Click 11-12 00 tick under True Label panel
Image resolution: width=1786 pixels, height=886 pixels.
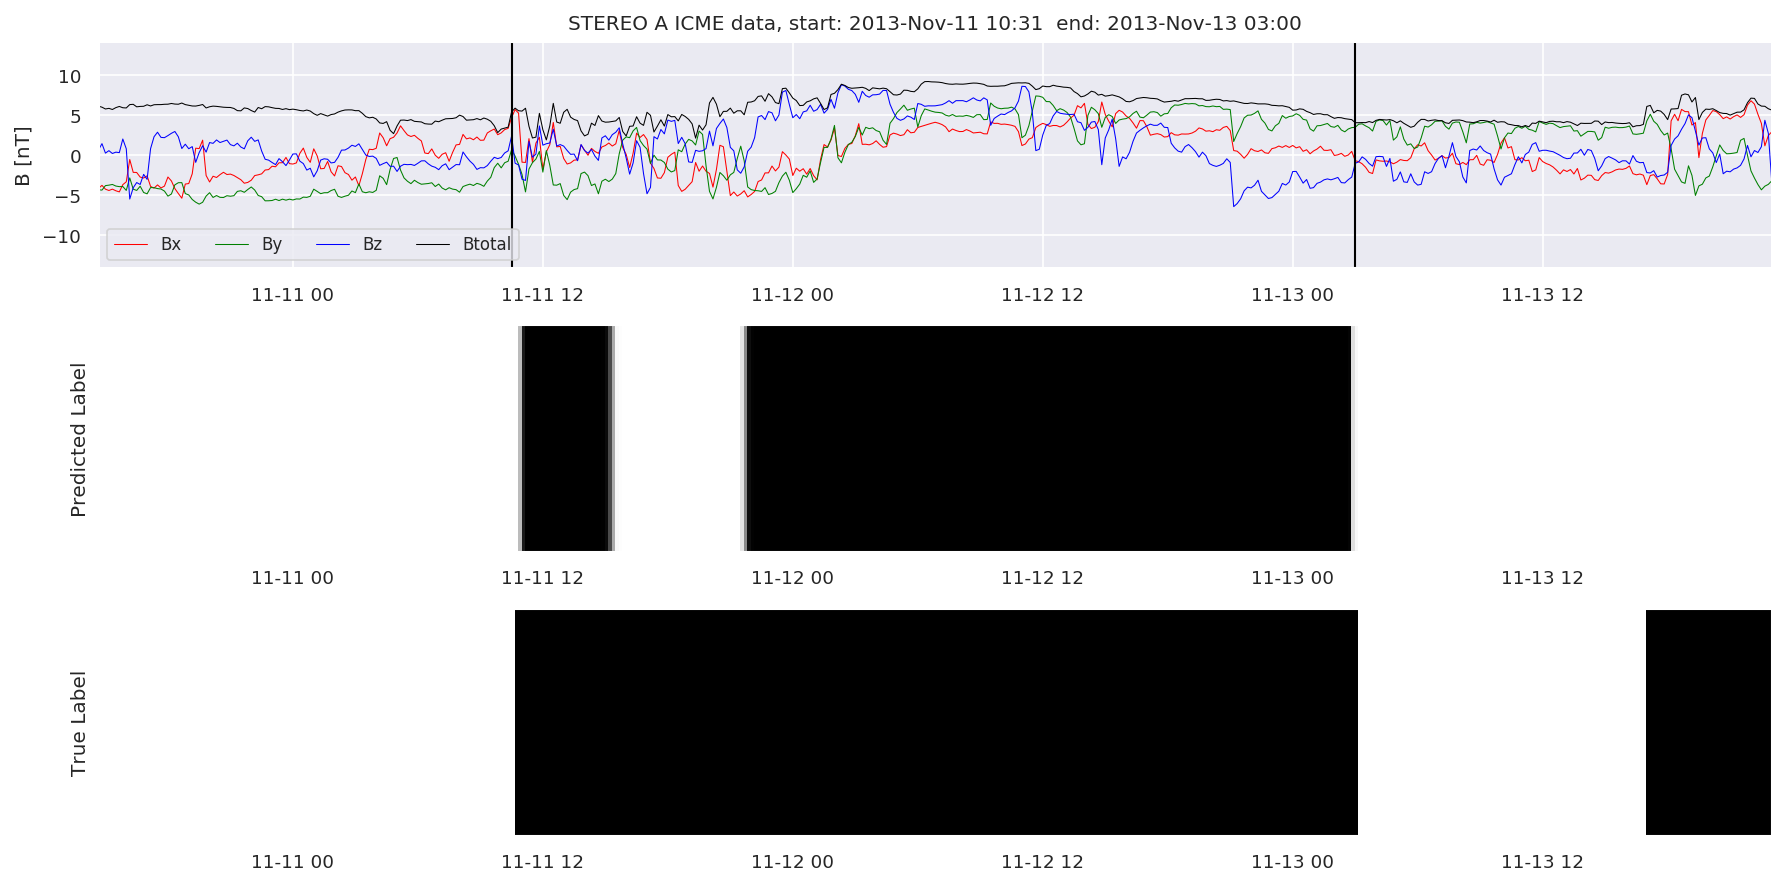tap(792, 862)
